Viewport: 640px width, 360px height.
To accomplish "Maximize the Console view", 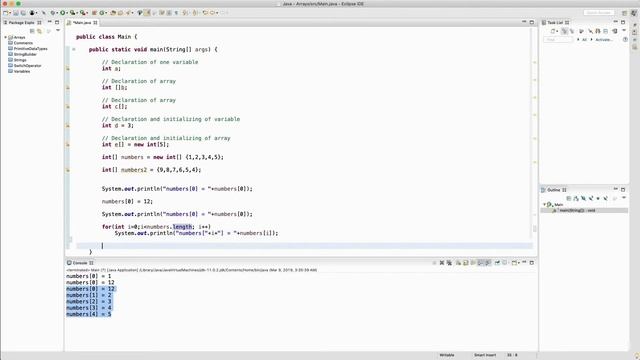I will [532, 263].
